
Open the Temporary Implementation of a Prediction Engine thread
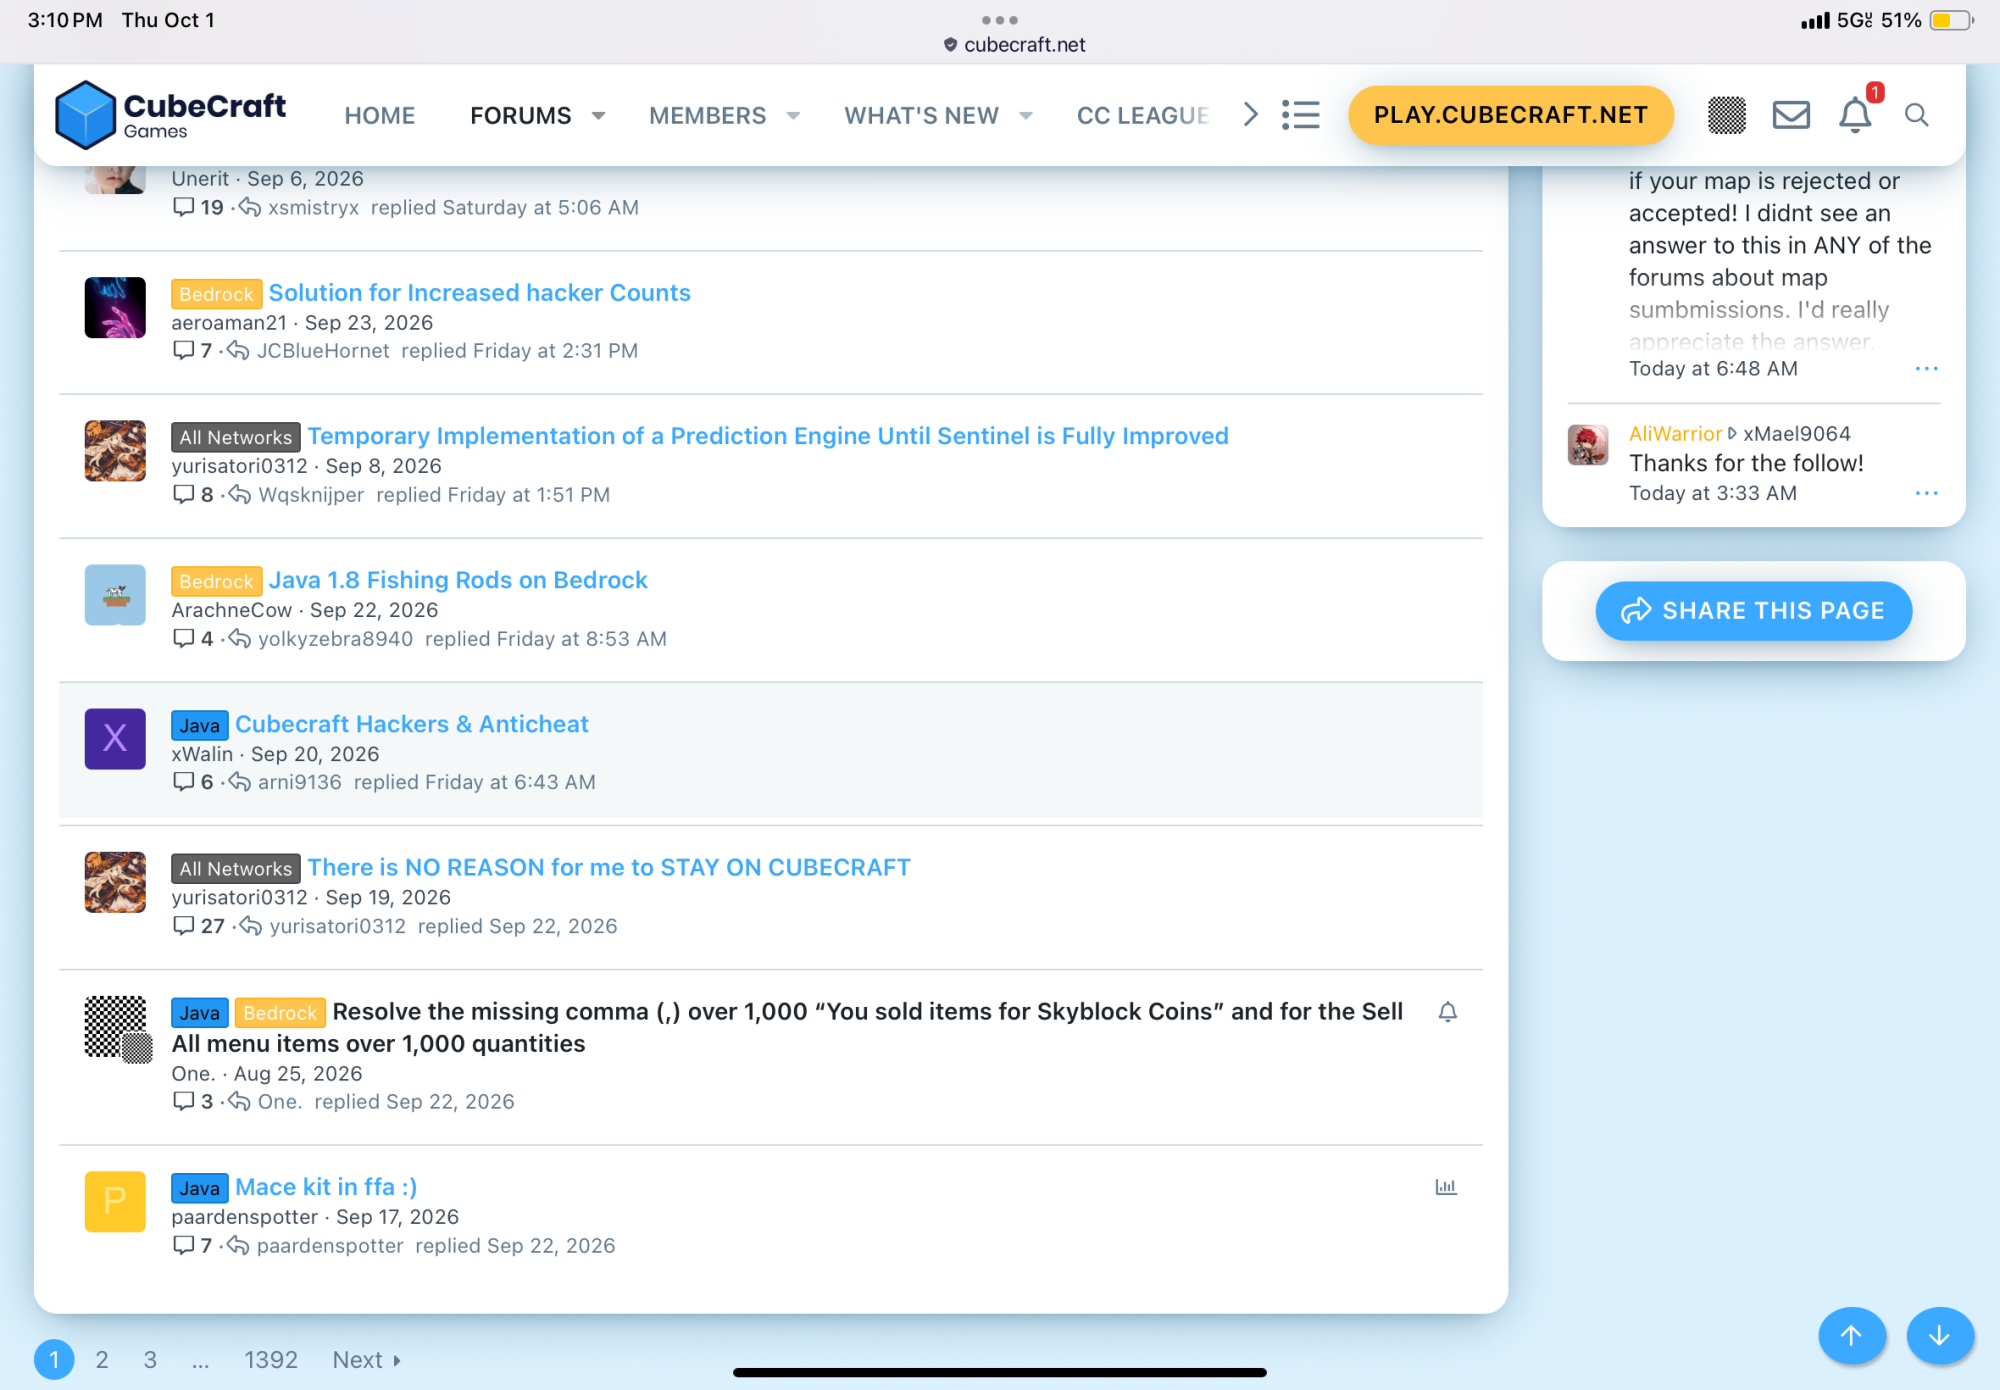coord(768,436)
